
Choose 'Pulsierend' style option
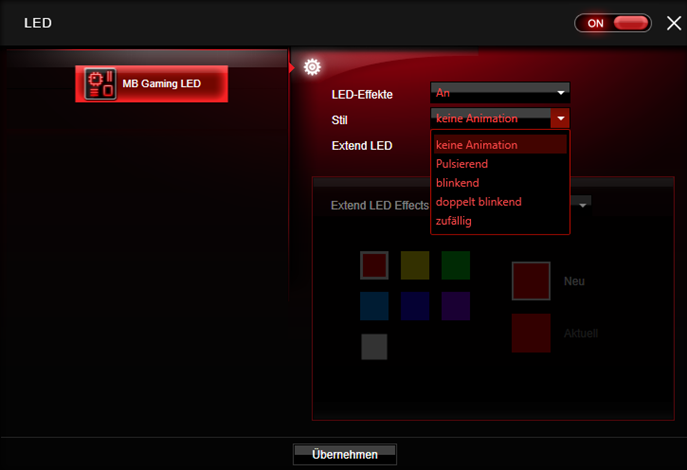[500, 164]
